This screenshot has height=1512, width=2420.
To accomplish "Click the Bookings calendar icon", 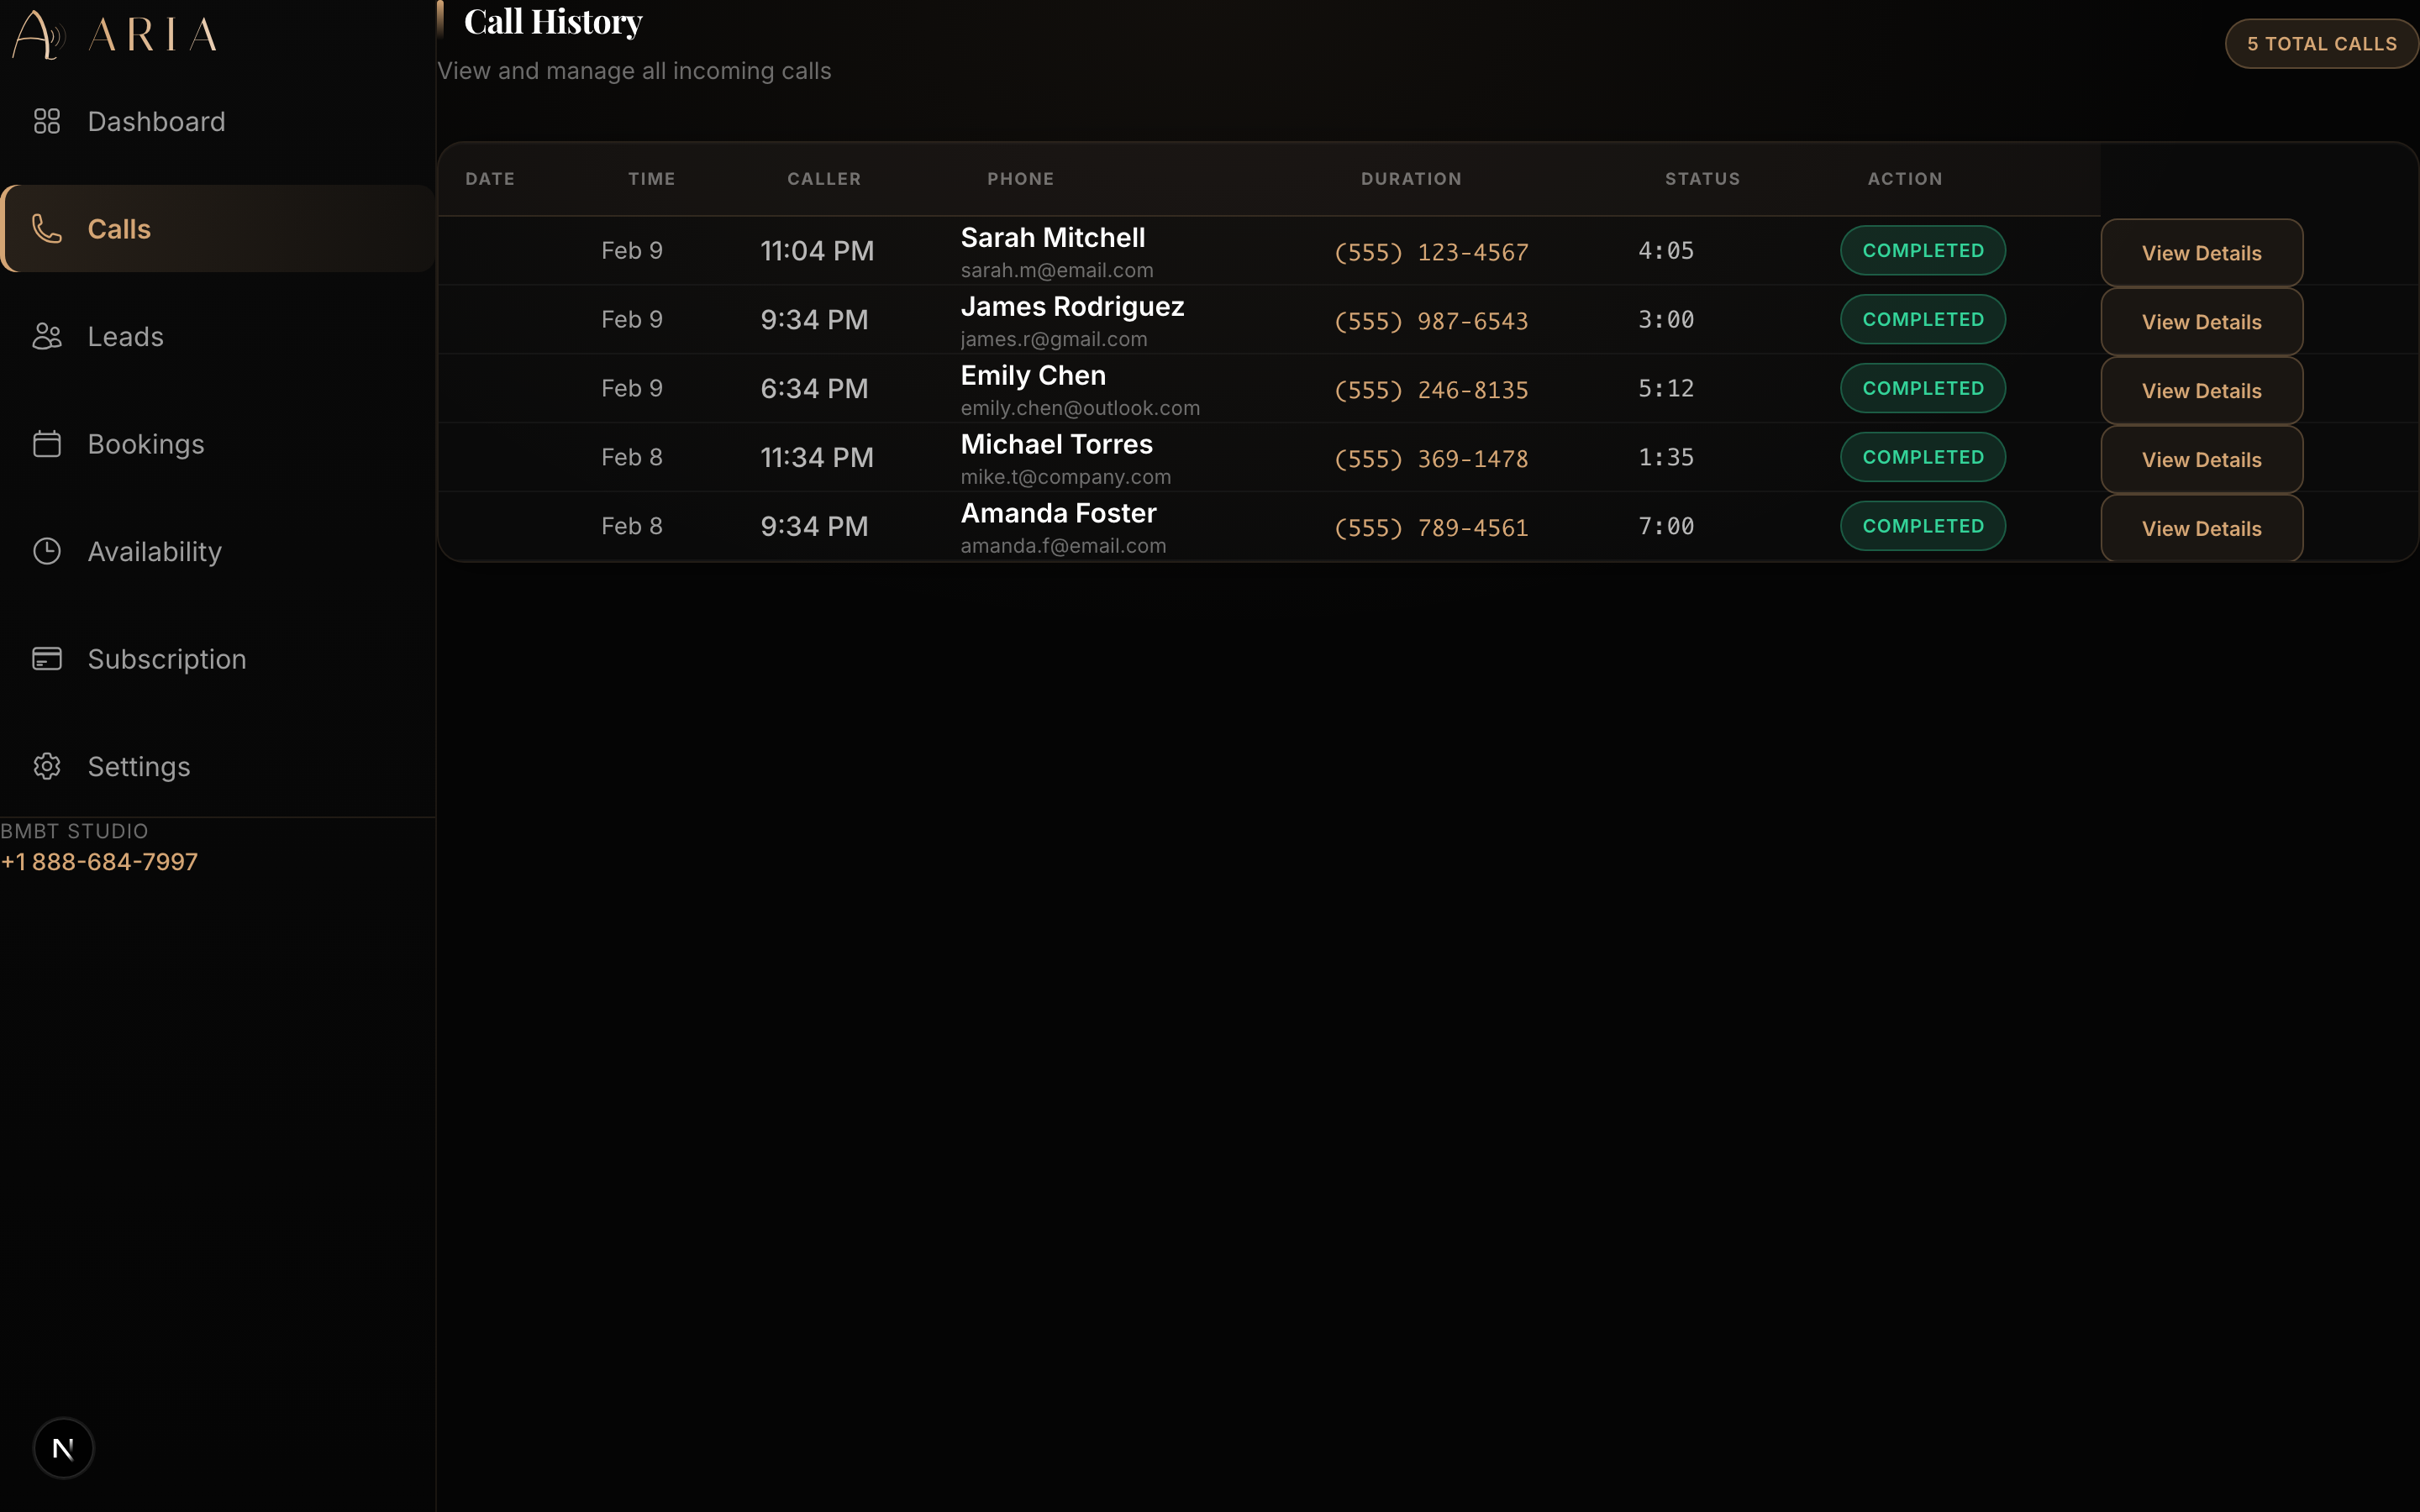I will tap(47, 443).
